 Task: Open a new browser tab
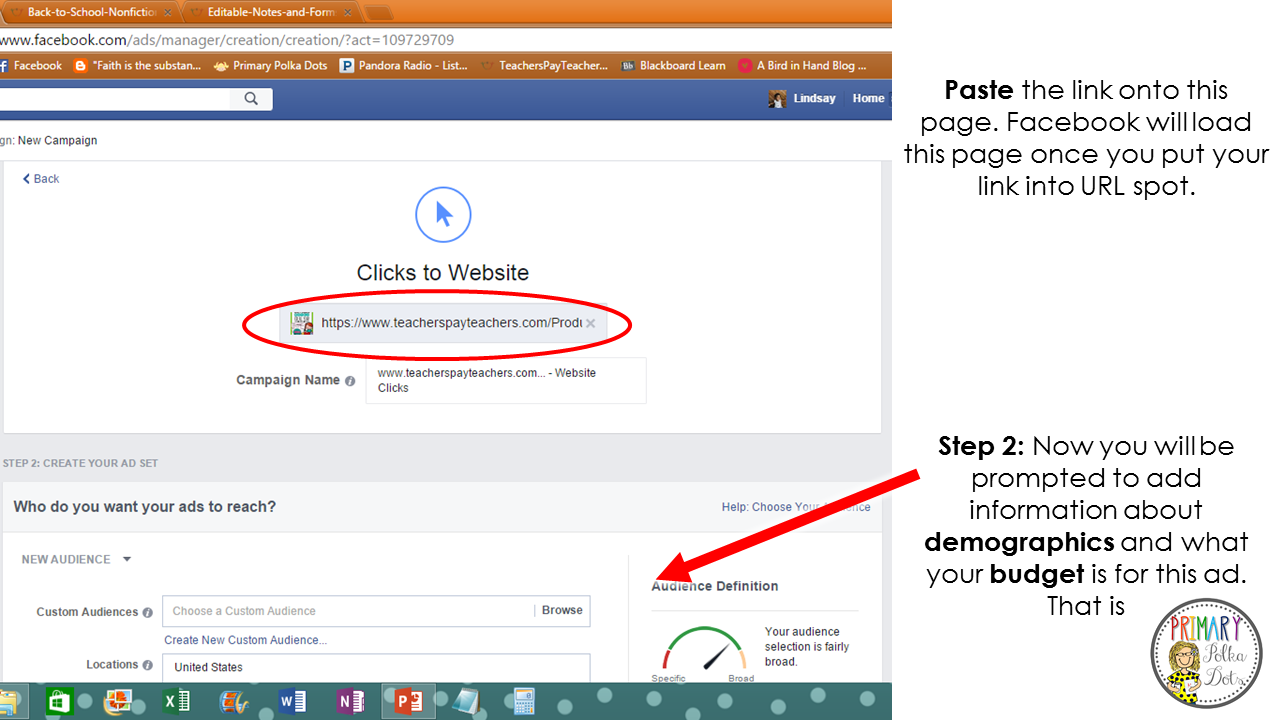pyautogui.click(x=378, y=13)
